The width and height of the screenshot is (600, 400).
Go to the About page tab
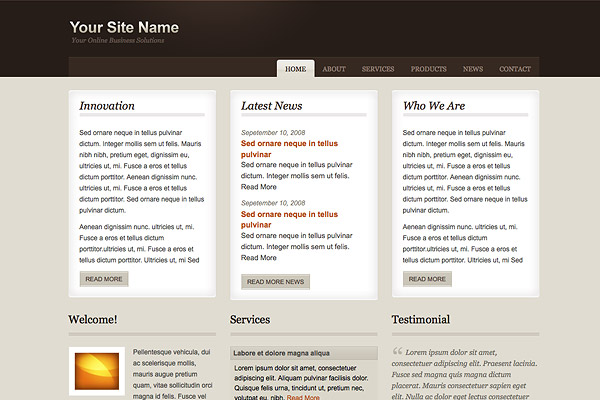click(x=334, y=69)
